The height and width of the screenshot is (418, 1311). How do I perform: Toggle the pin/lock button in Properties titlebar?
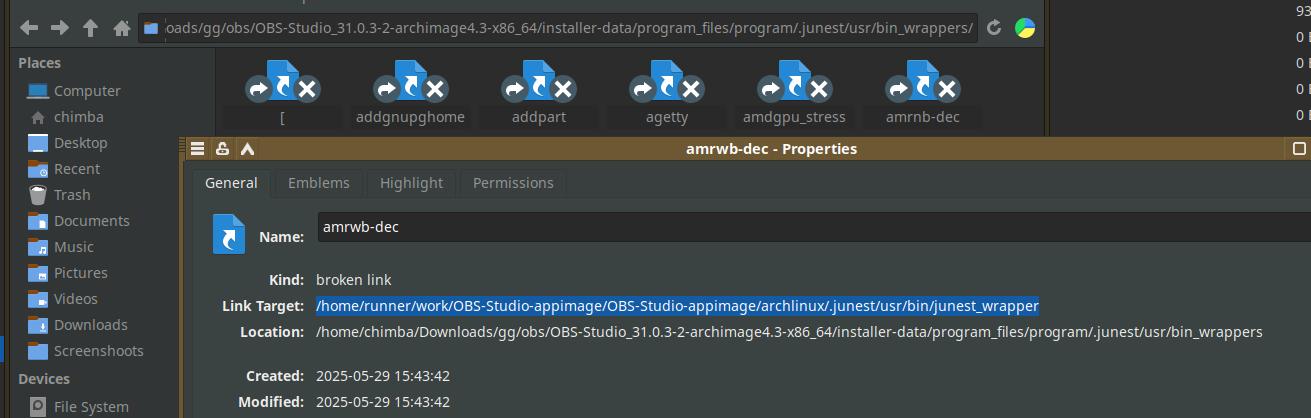click(222, 149)
